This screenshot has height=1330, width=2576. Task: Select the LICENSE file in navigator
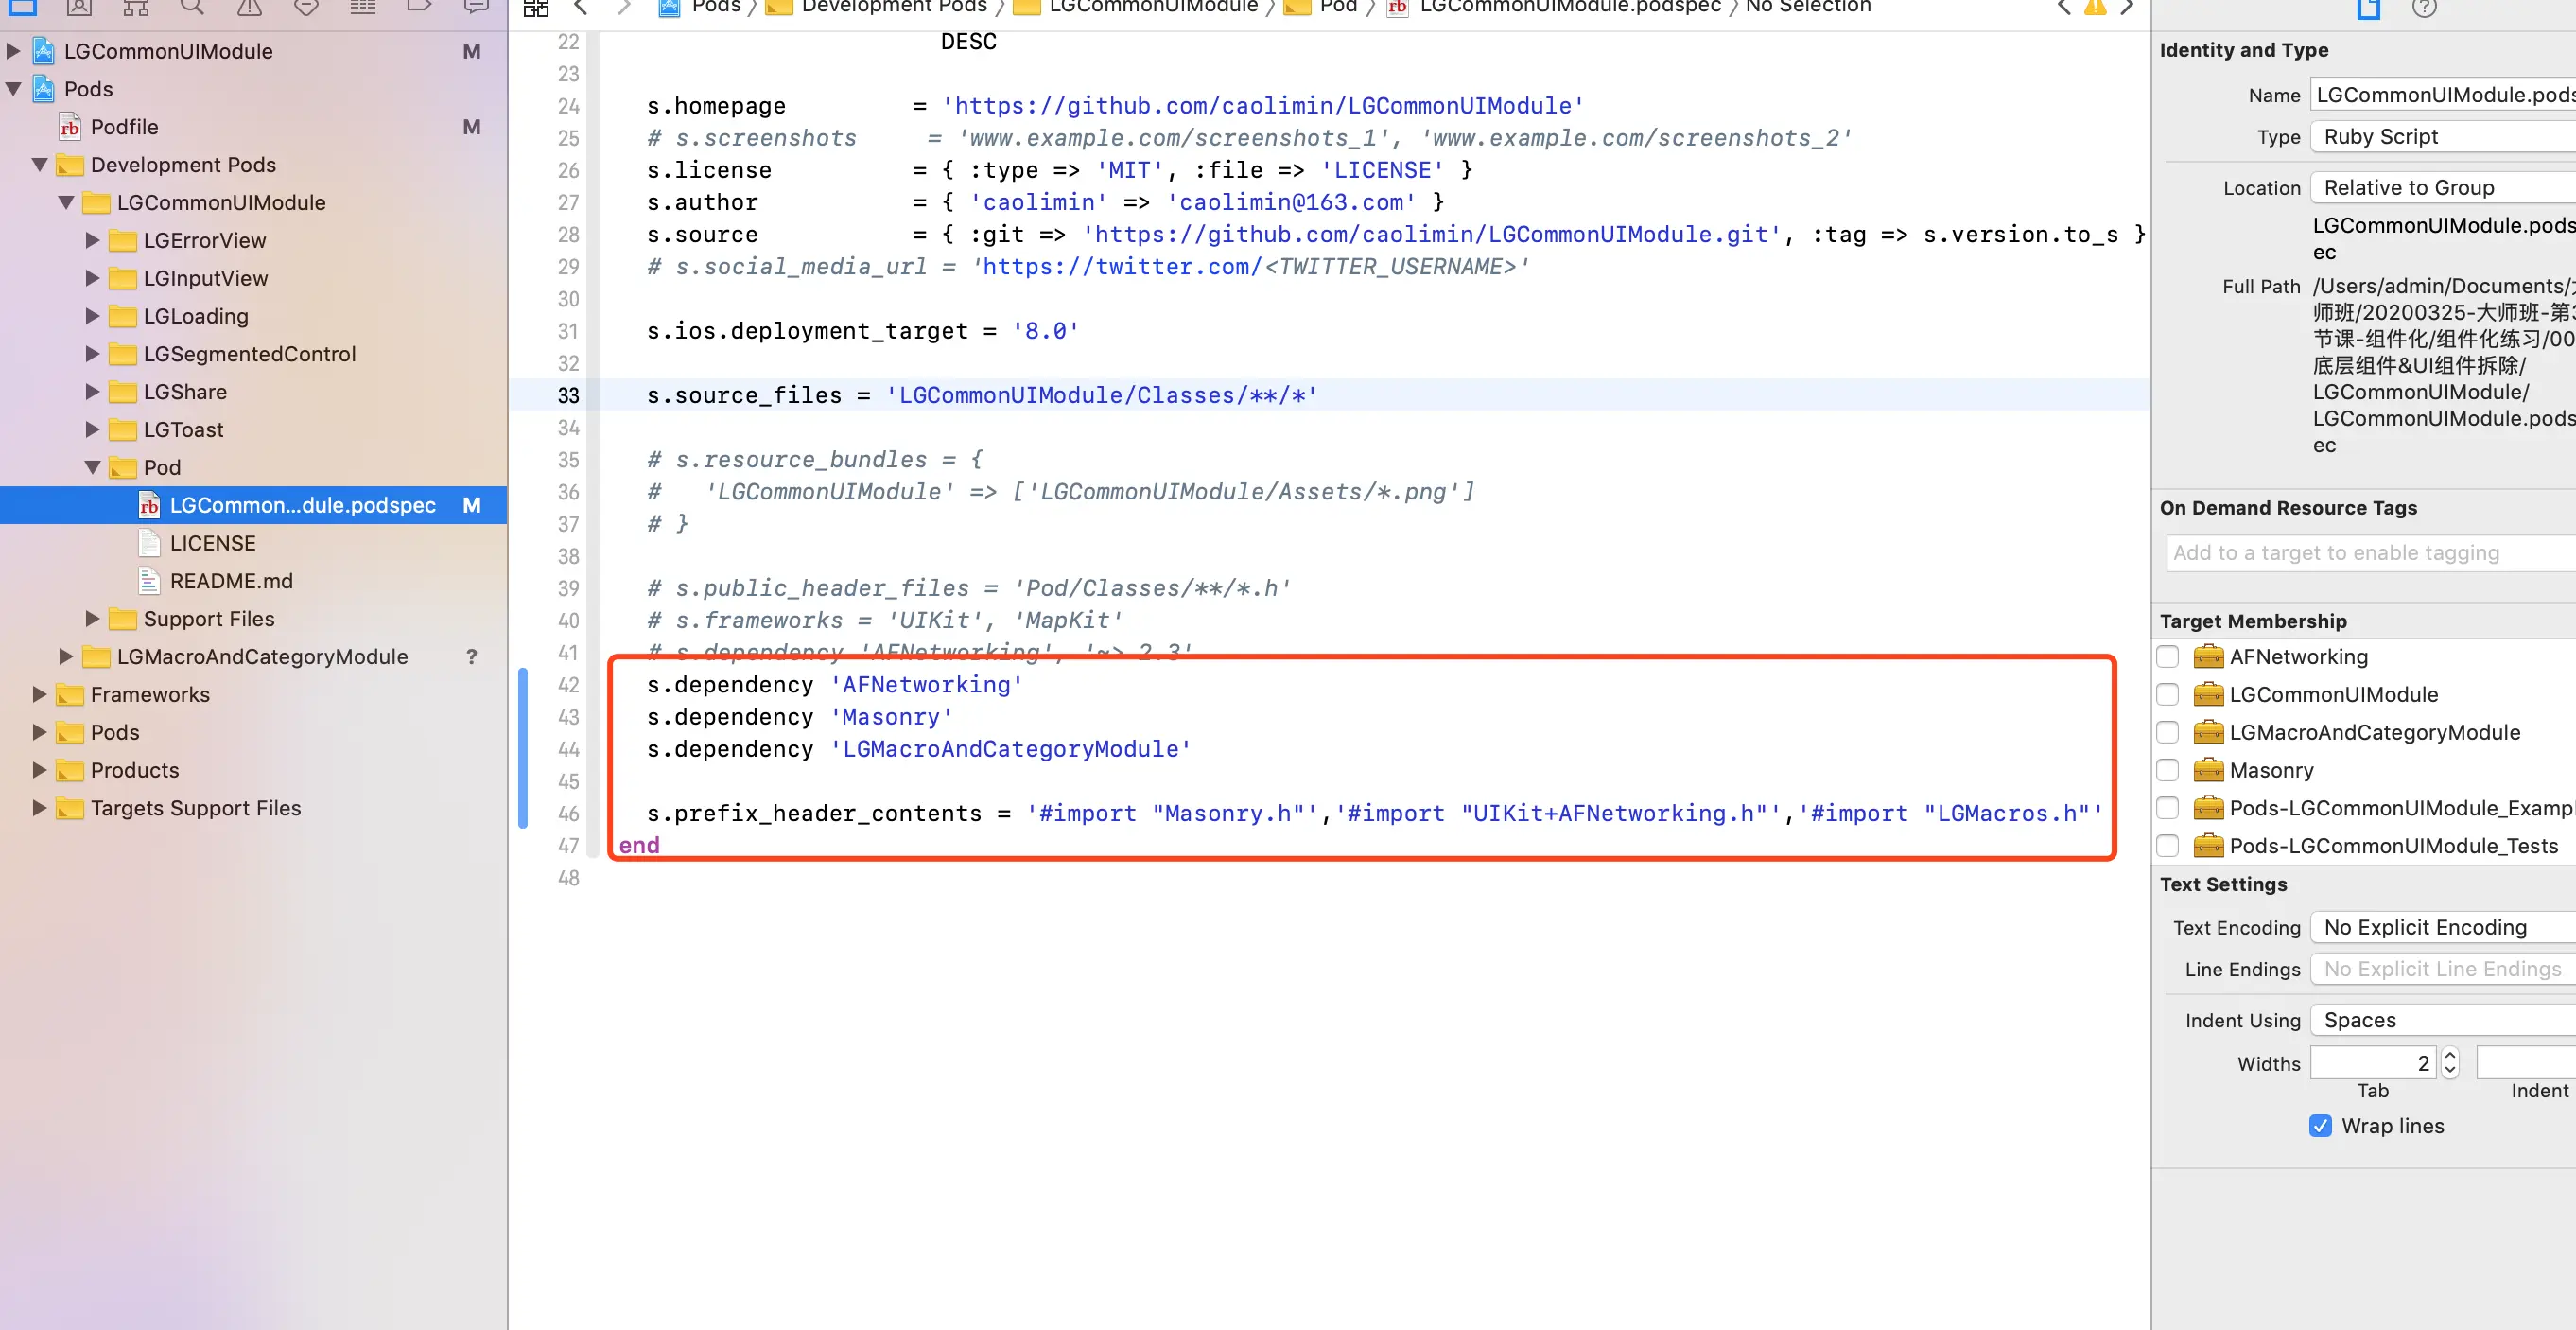212,543
